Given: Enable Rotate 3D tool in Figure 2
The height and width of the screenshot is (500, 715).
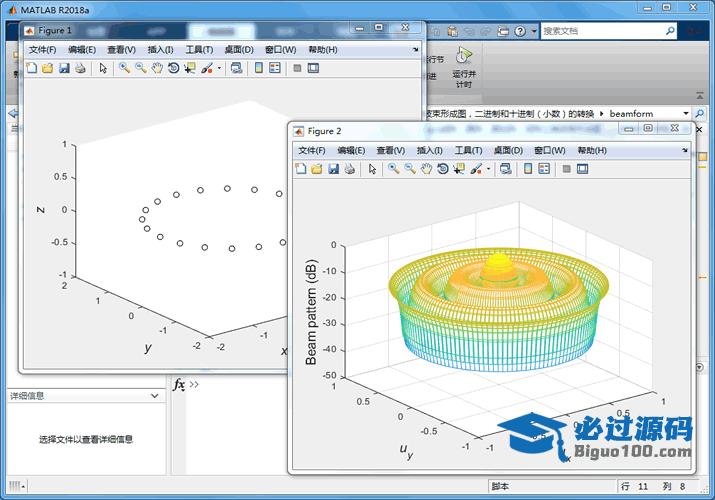Looking at the screenshot, I should click(x=442, y=169).
